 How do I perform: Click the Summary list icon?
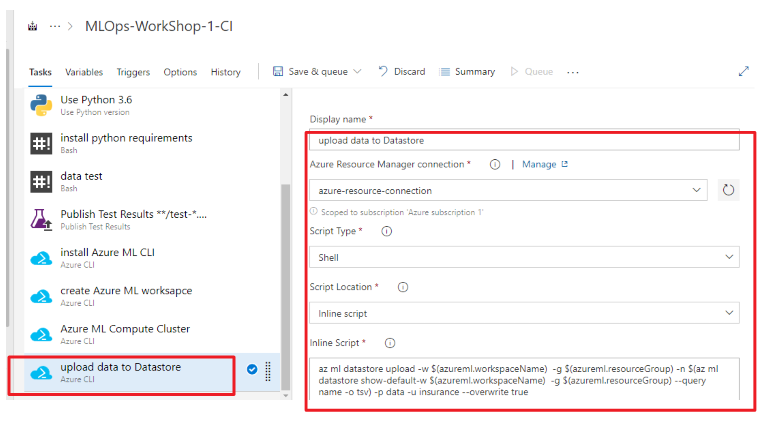tap(445, 72)
